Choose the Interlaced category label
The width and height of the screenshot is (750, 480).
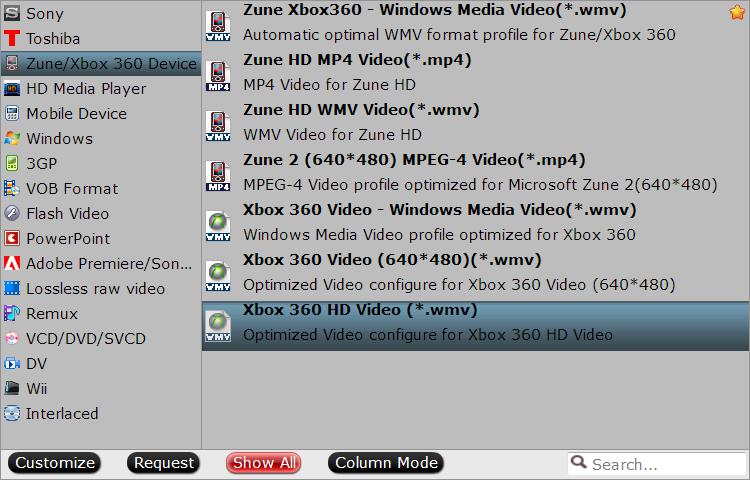(62, 413)
